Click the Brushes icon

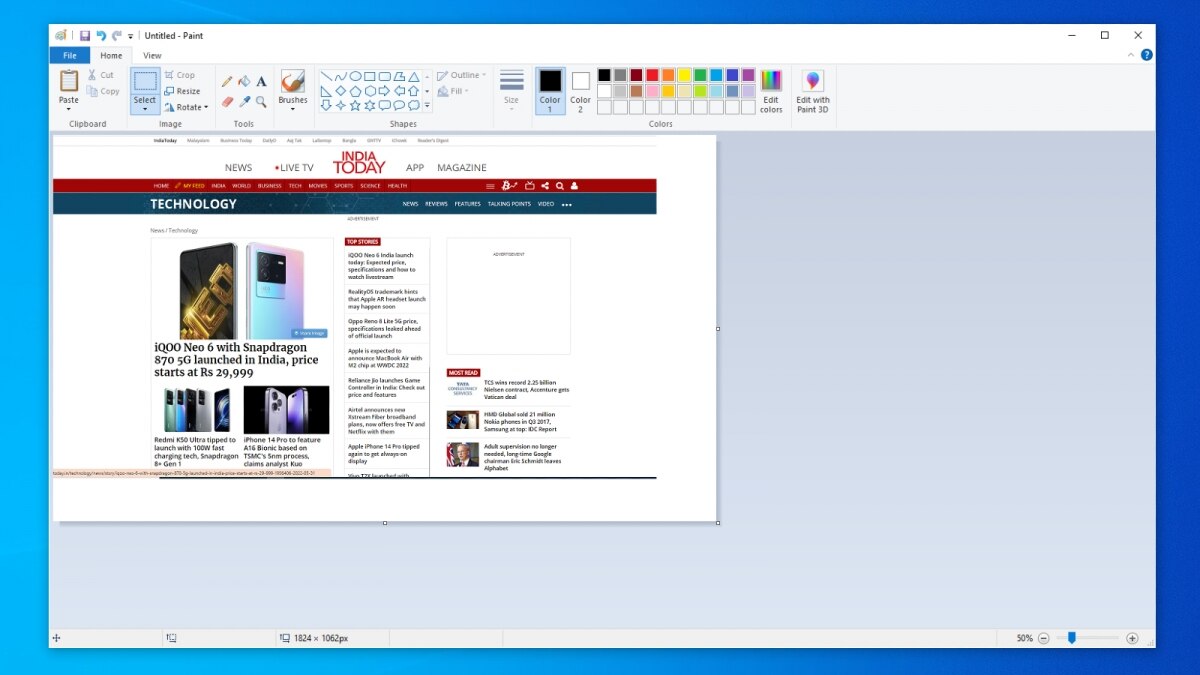click(293, 81)
